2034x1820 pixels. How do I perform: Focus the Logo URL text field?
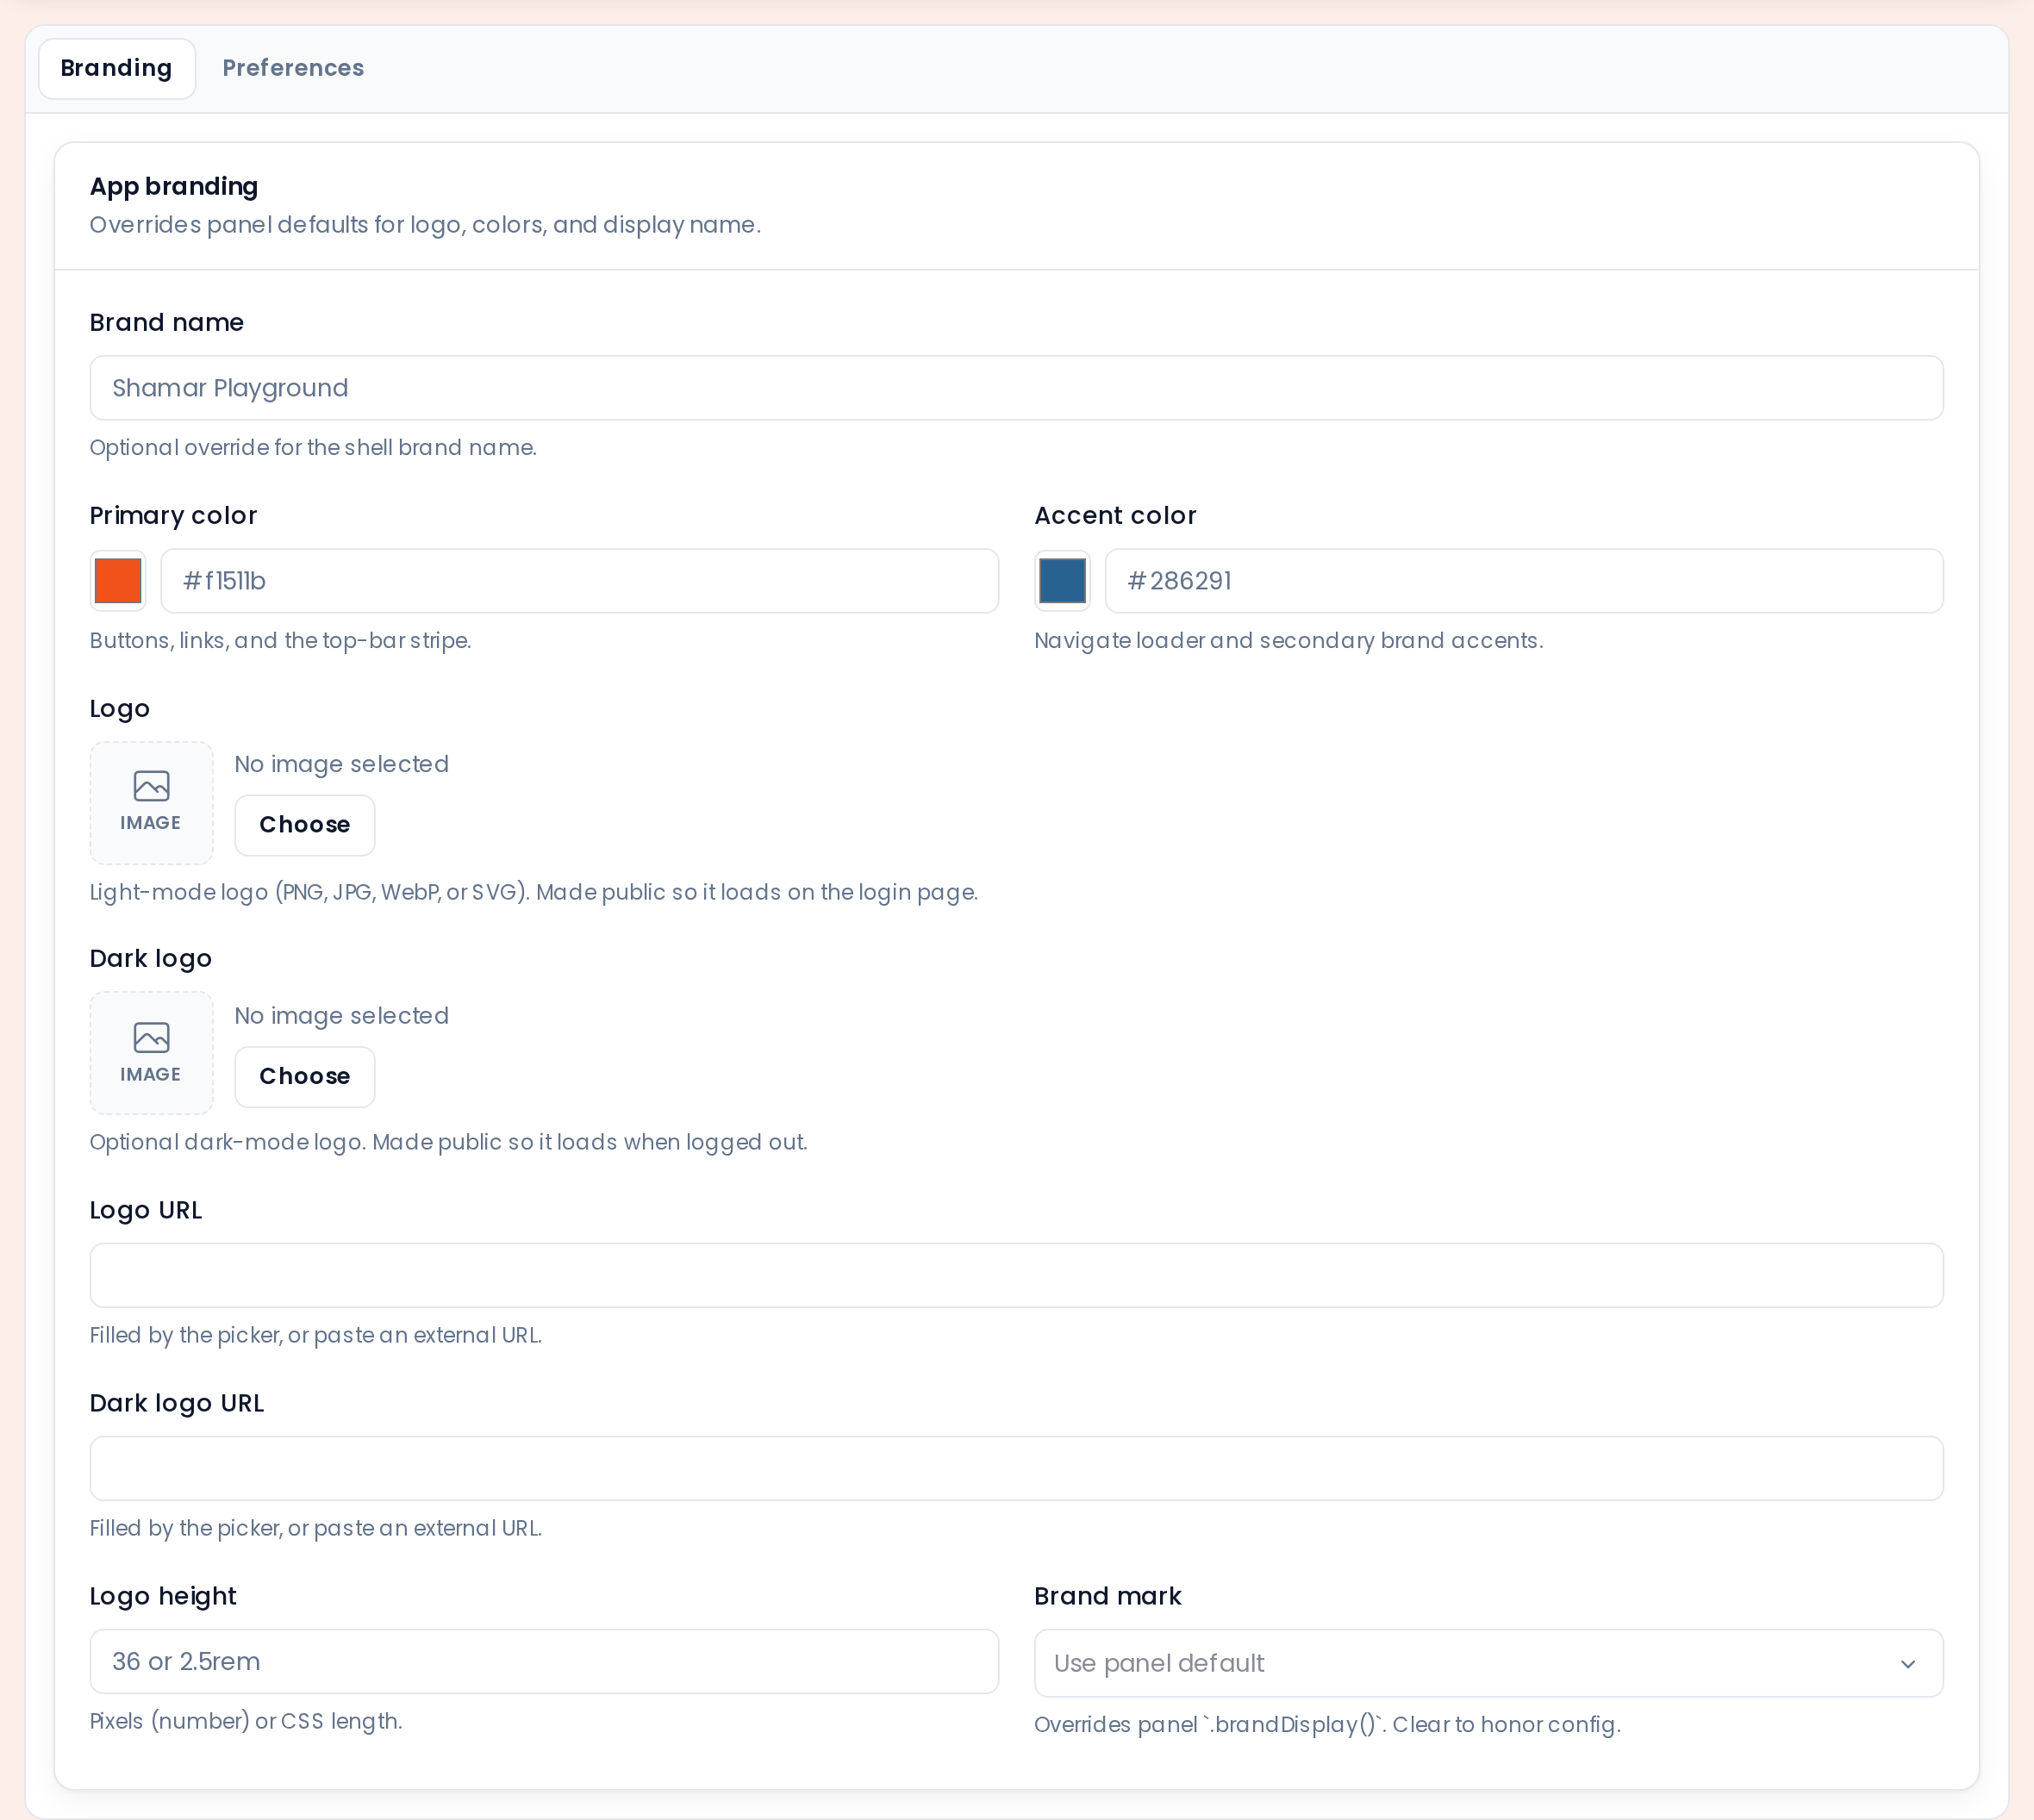(x=1016, y=1275)
